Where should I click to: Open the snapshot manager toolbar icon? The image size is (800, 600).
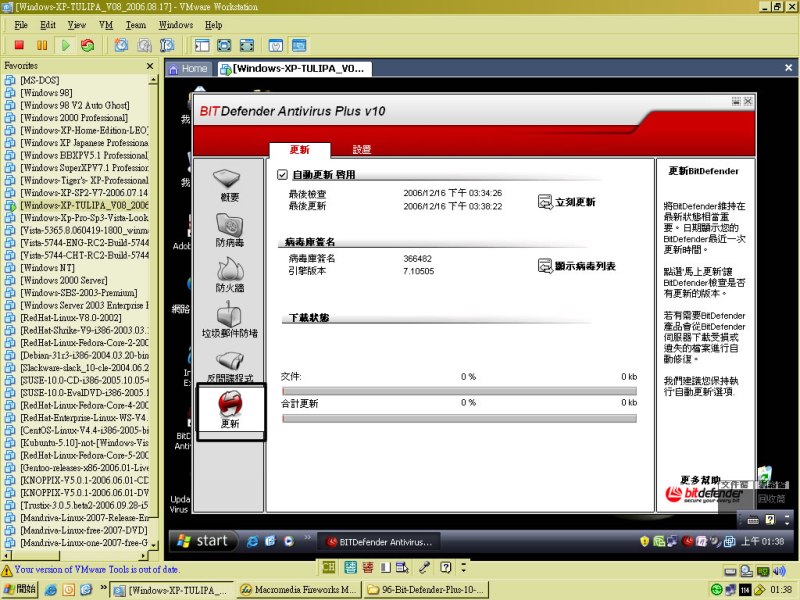tap(167, 45)
